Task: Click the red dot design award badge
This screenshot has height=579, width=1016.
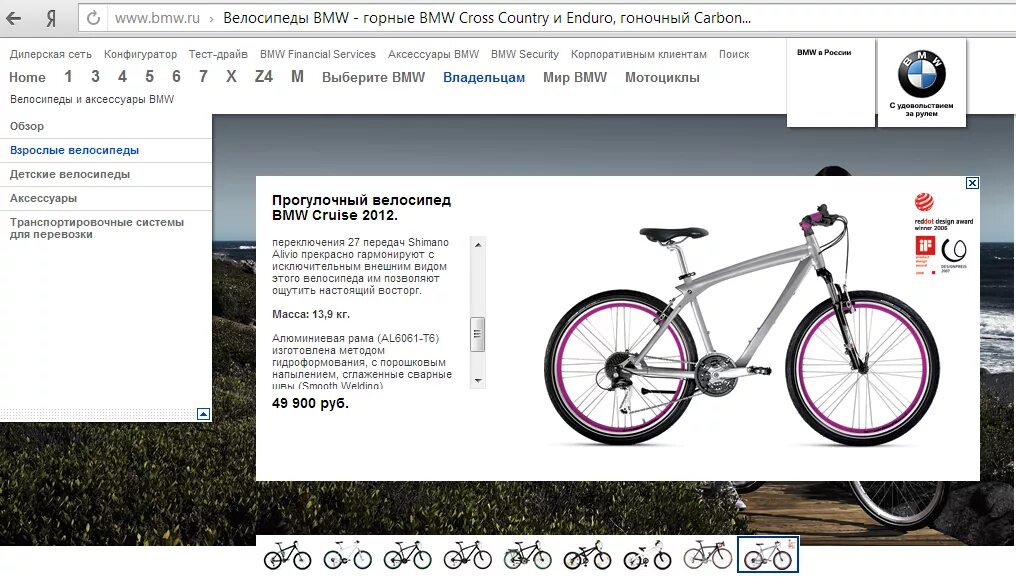Action: (943, 212)
